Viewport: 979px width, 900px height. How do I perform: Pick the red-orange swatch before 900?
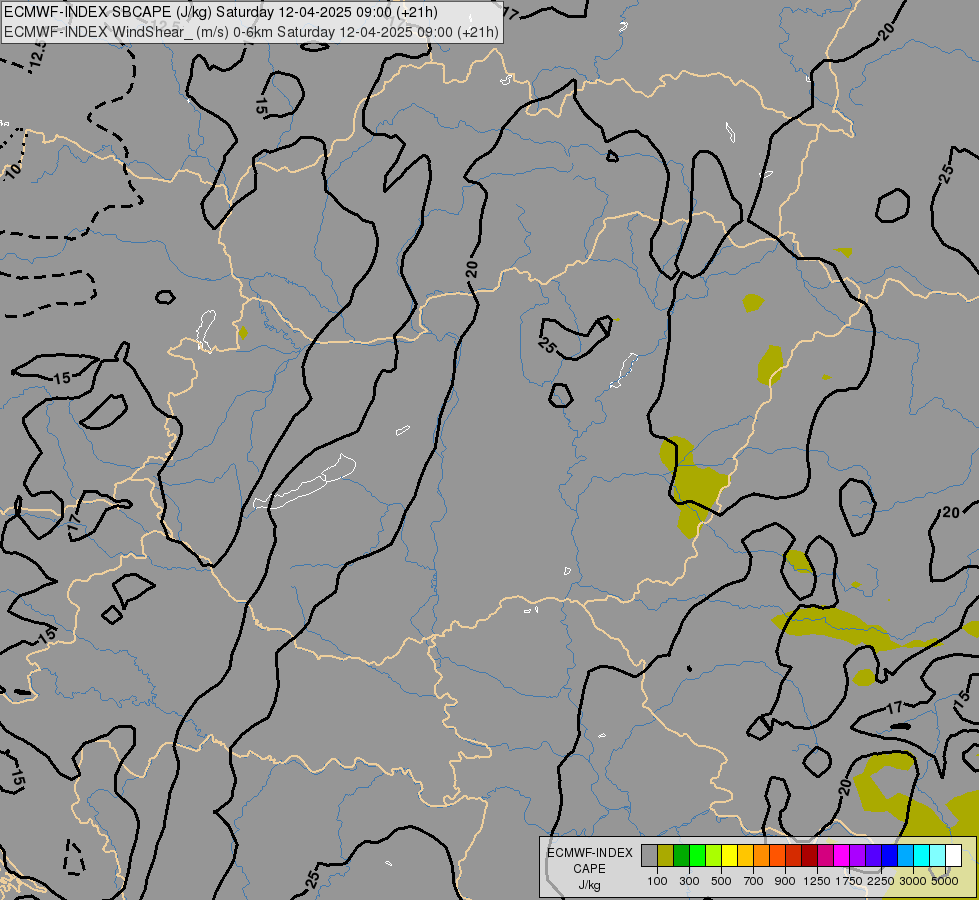click(x=777, y=856)
